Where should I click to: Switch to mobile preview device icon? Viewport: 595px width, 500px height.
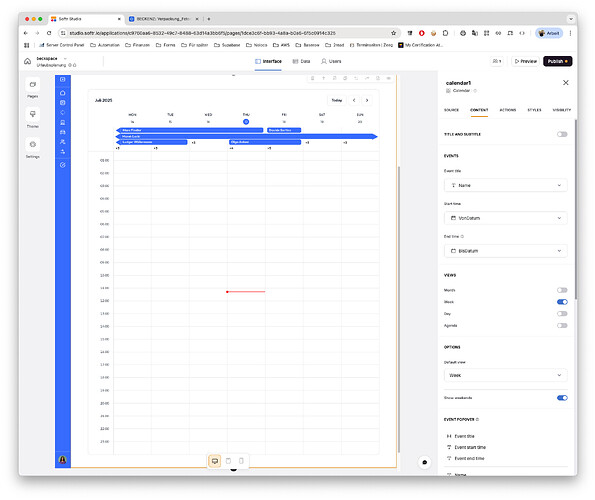coord(241,461)
